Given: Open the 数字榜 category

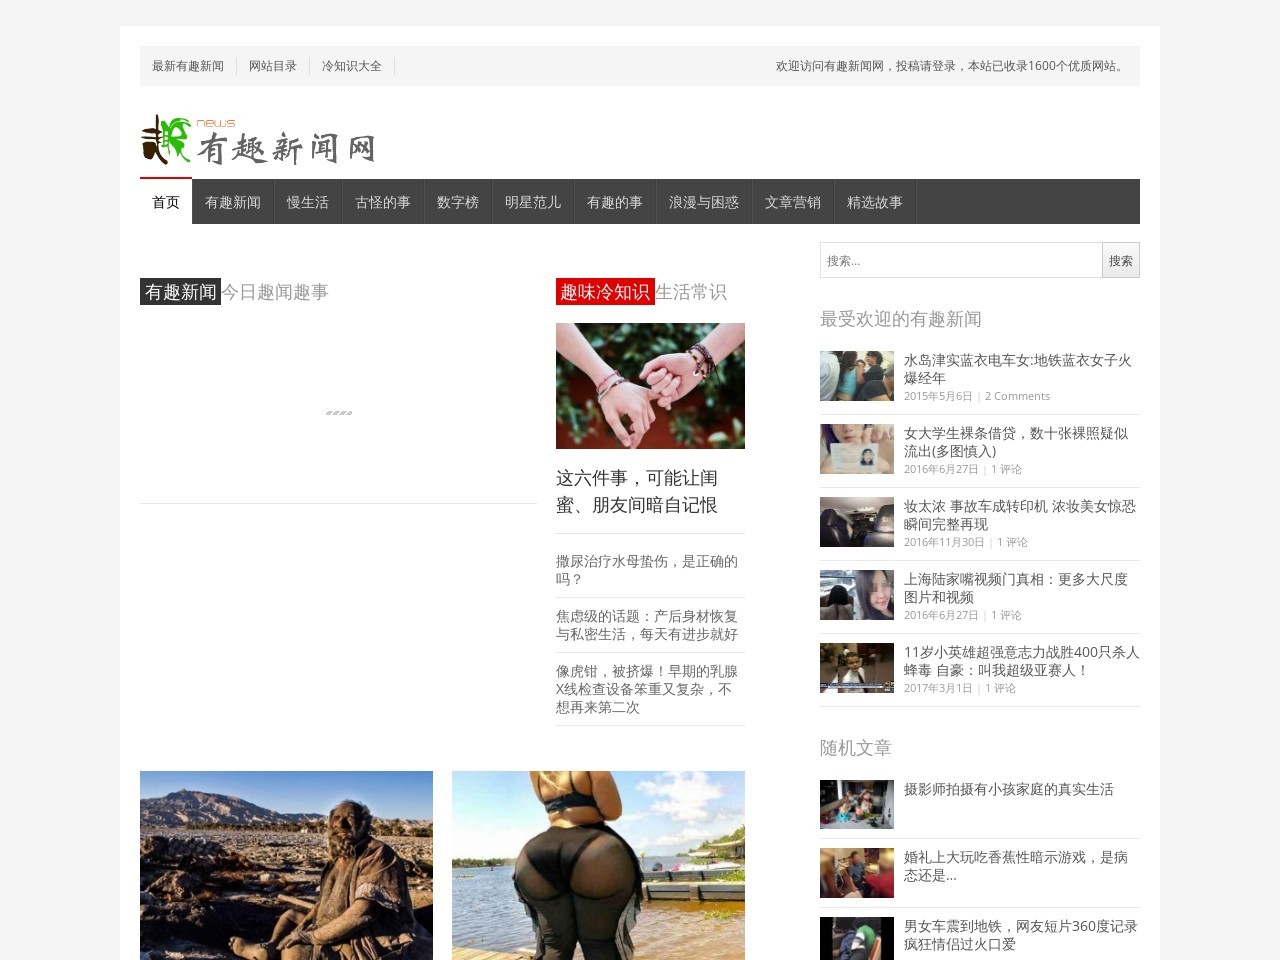Looking at the screenshot, I should (458, 201).
